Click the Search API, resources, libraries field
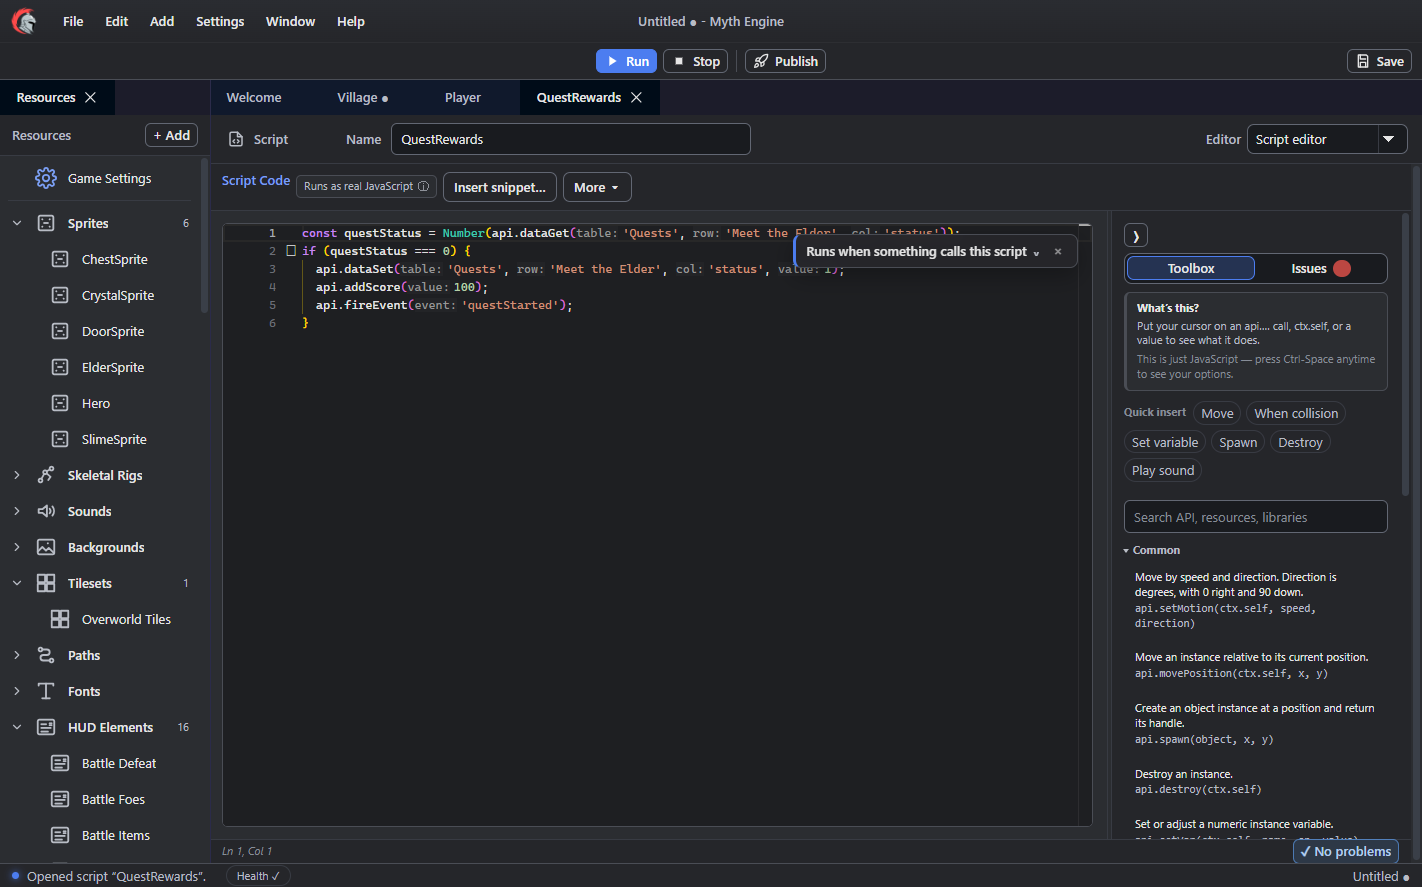This screenshot has height=887, width=1422. pos(1256,517)
